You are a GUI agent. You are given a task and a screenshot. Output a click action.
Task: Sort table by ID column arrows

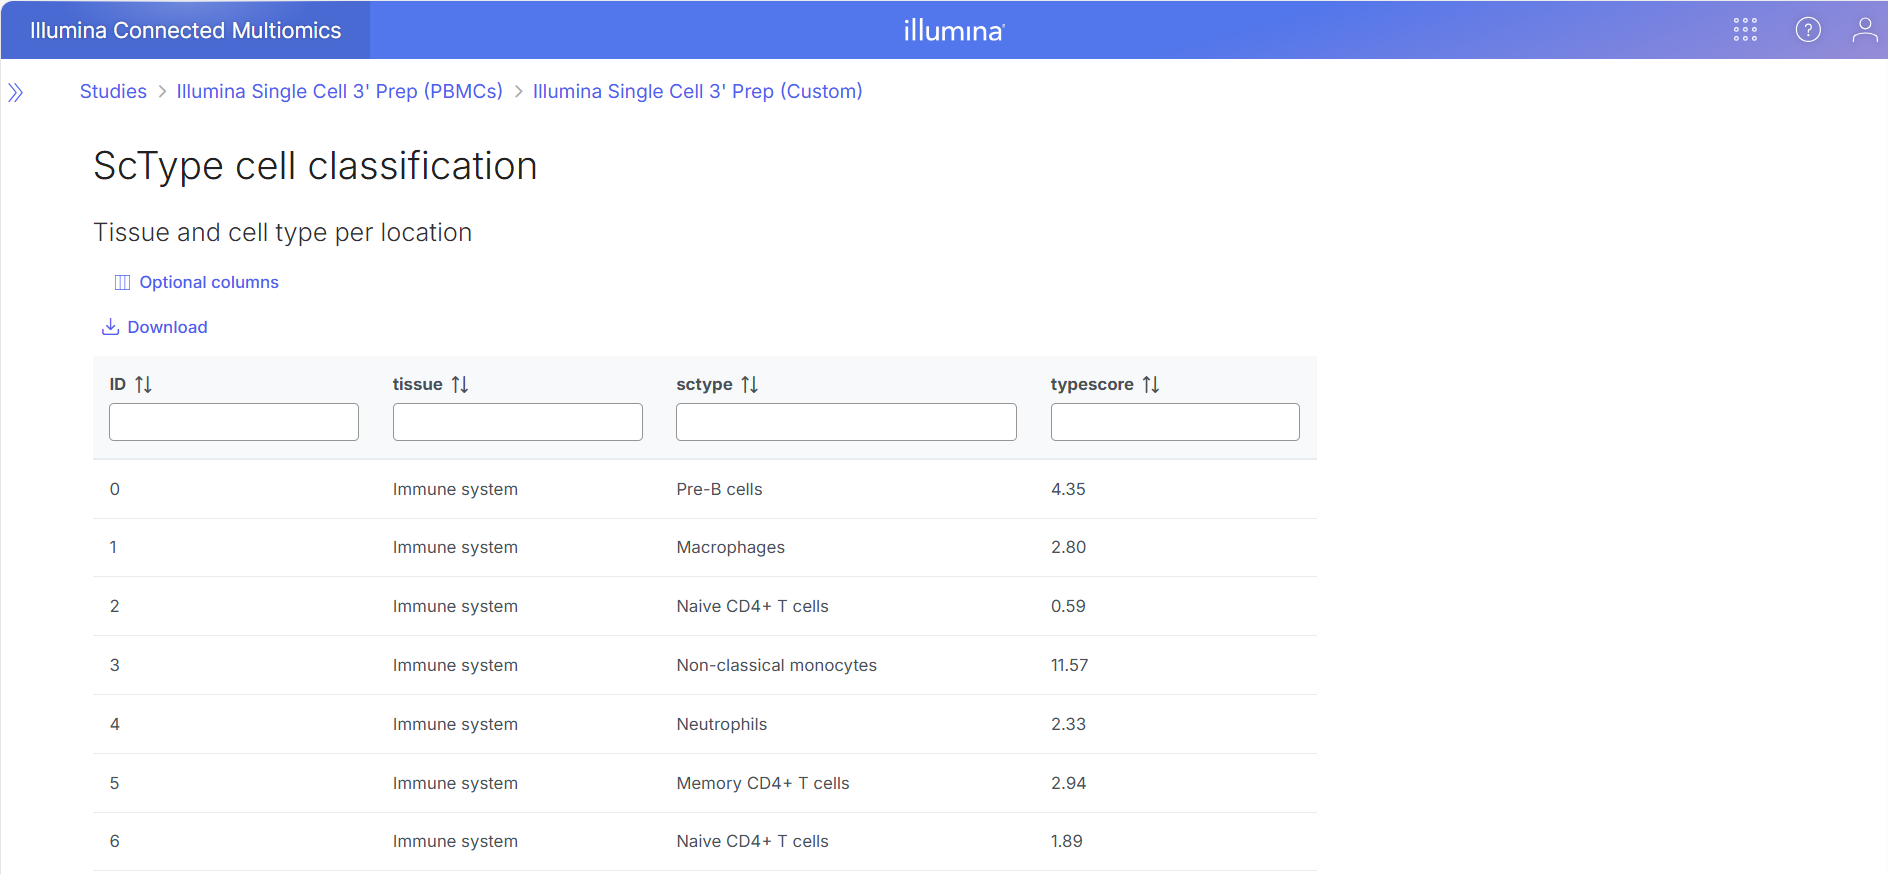pos(144,384)
